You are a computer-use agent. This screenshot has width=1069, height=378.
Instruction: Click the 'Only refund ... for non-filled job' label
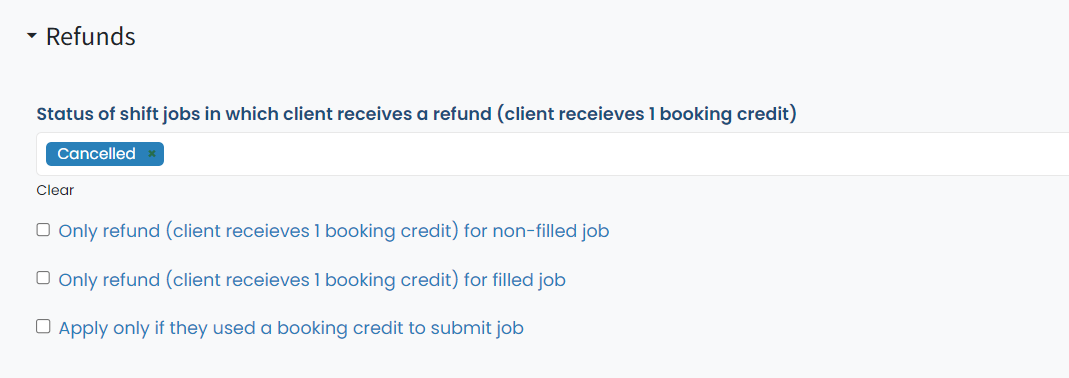(333, 231)
